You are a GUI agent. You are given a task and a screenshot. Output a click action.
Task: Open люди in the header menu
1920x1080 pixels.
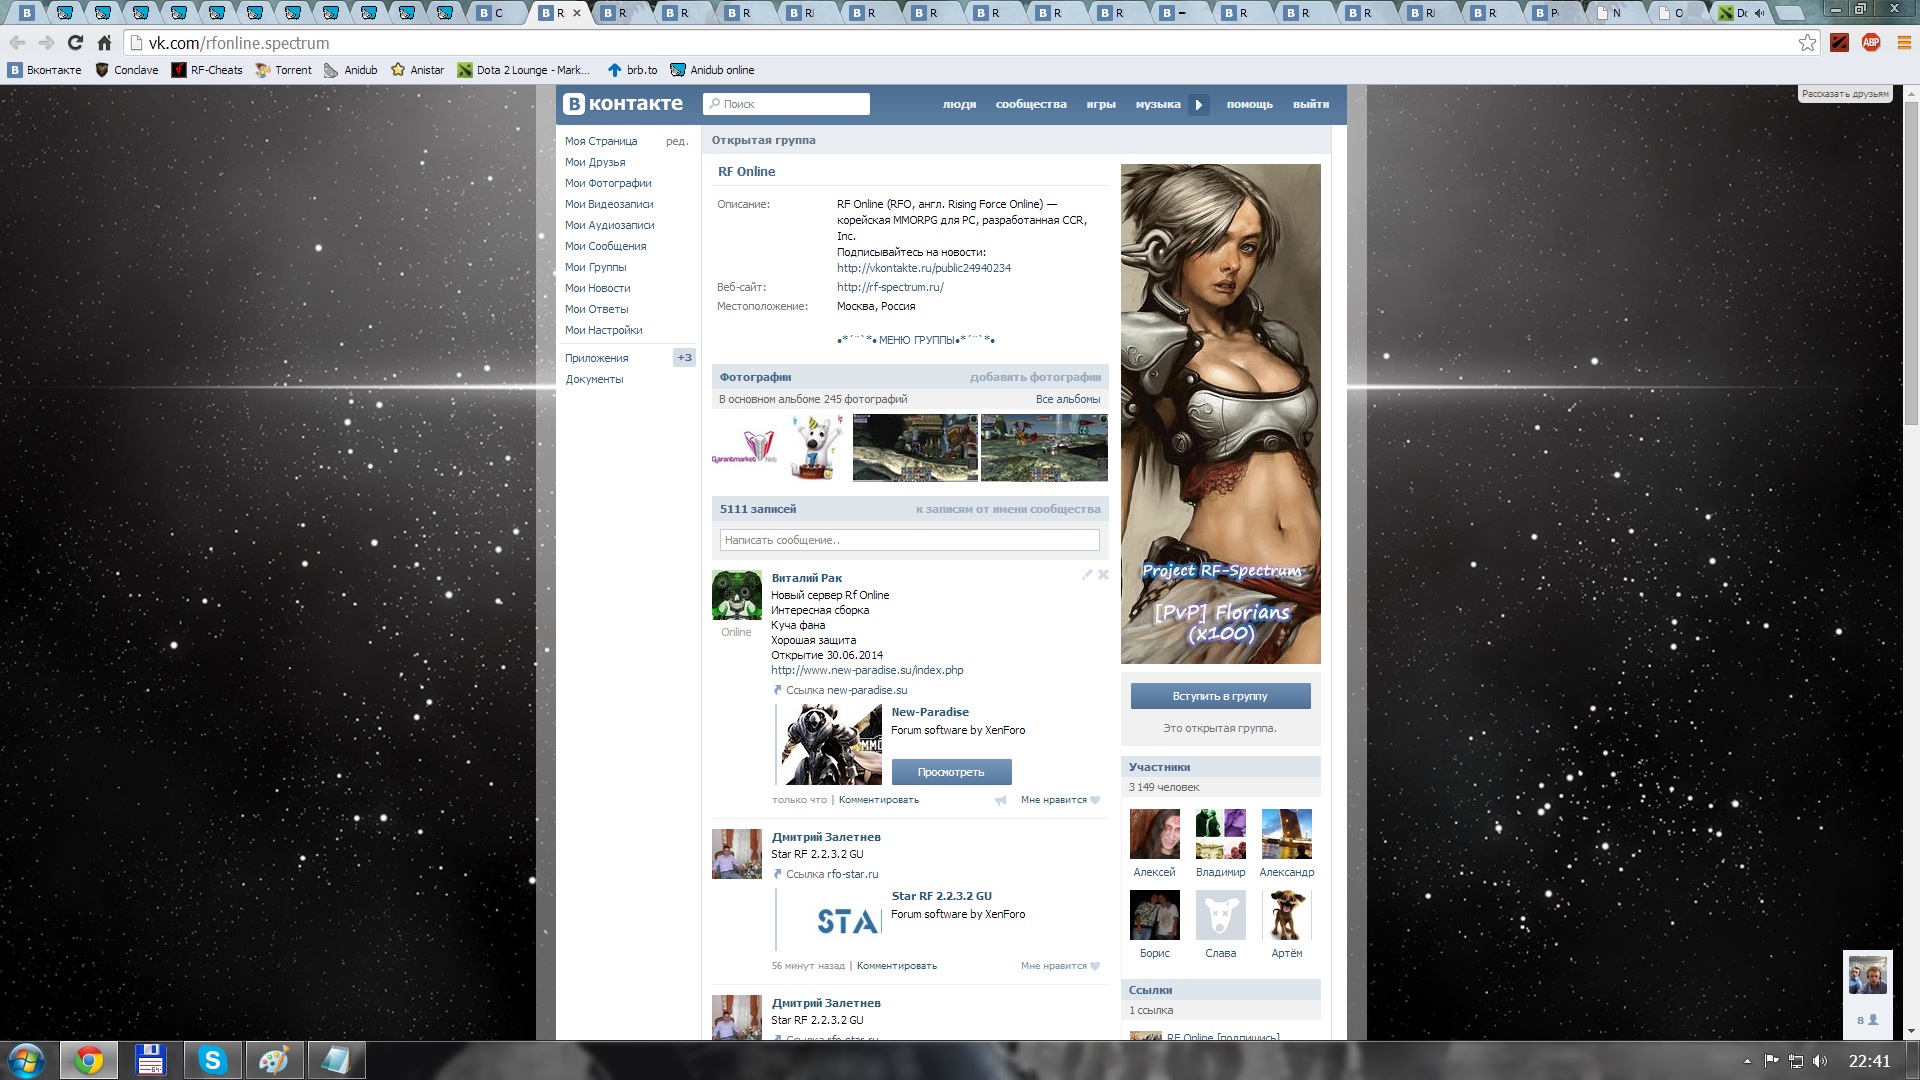(959, 104)
